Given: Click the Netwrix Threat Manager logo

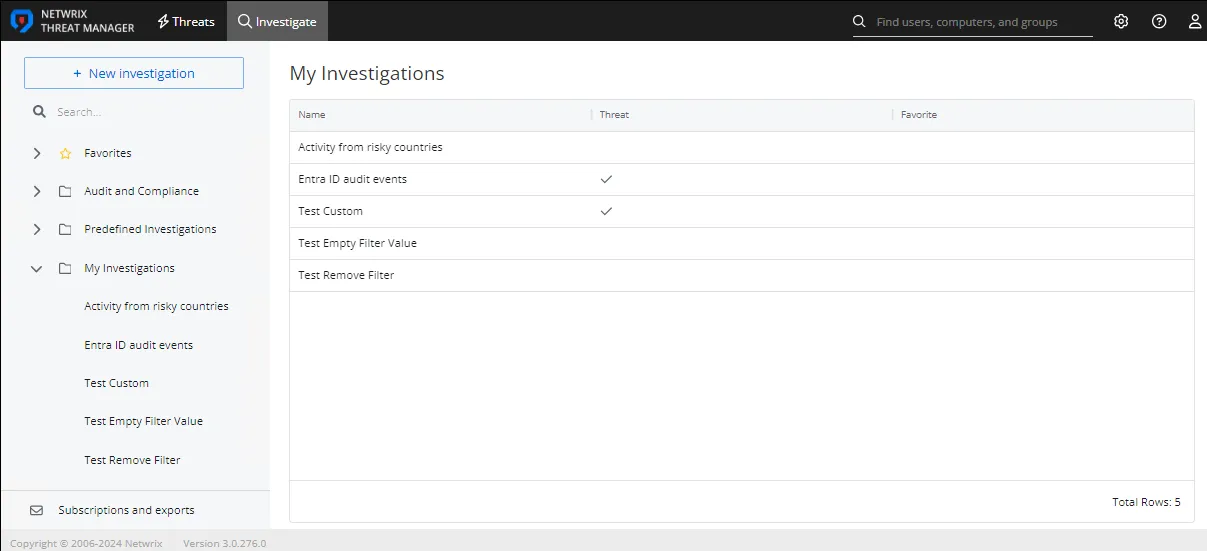Looking at the screenshot, I should tap(72, 21).
